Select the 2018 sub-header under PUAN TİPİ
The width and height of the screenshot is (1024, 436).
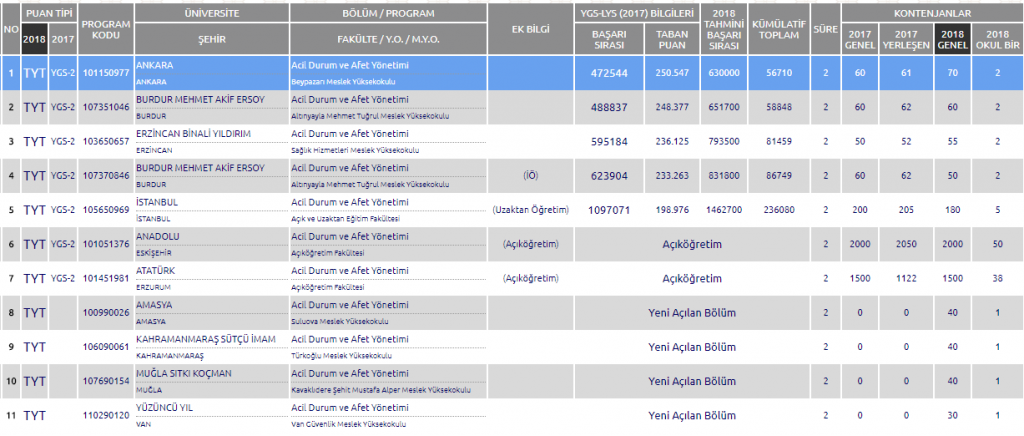tap(34, 38)
